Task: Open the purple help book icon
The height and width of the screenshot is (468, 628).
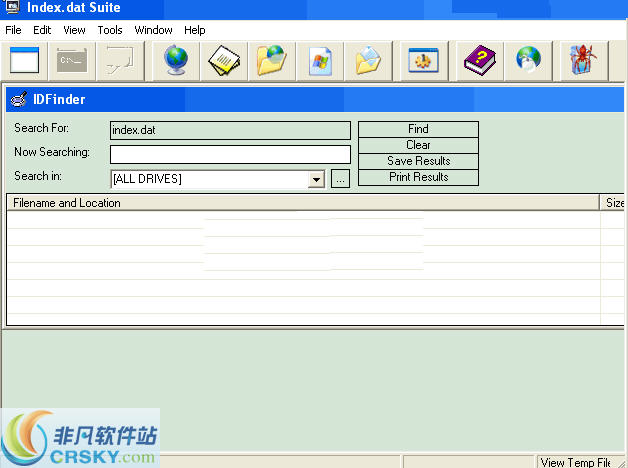Action: 479,60
